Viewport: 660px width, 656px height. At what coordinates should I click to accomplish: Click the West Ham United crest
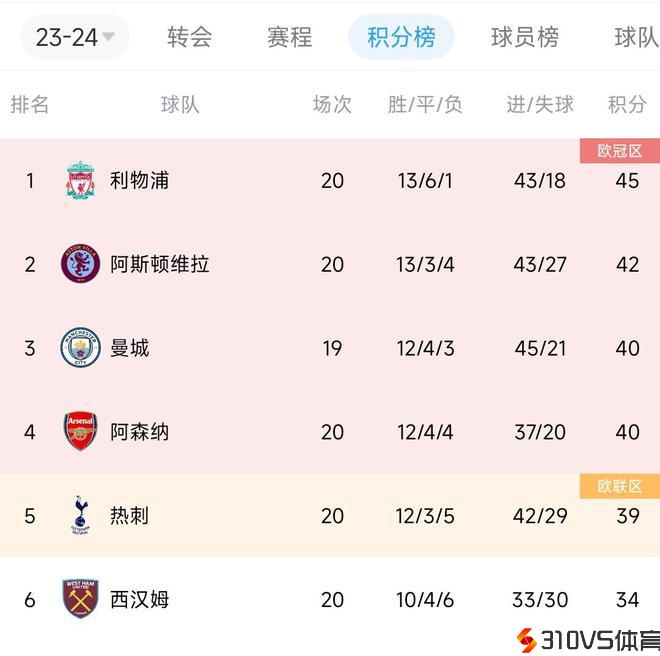81,600
